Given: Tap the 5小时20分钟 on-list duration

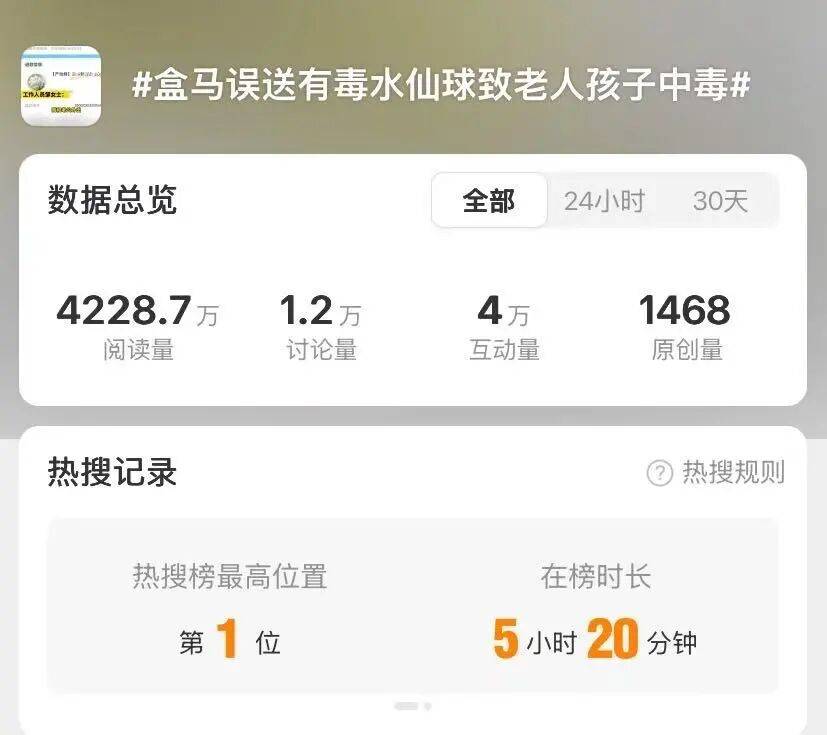Looking at the screenshot, I should coord(595,639).
